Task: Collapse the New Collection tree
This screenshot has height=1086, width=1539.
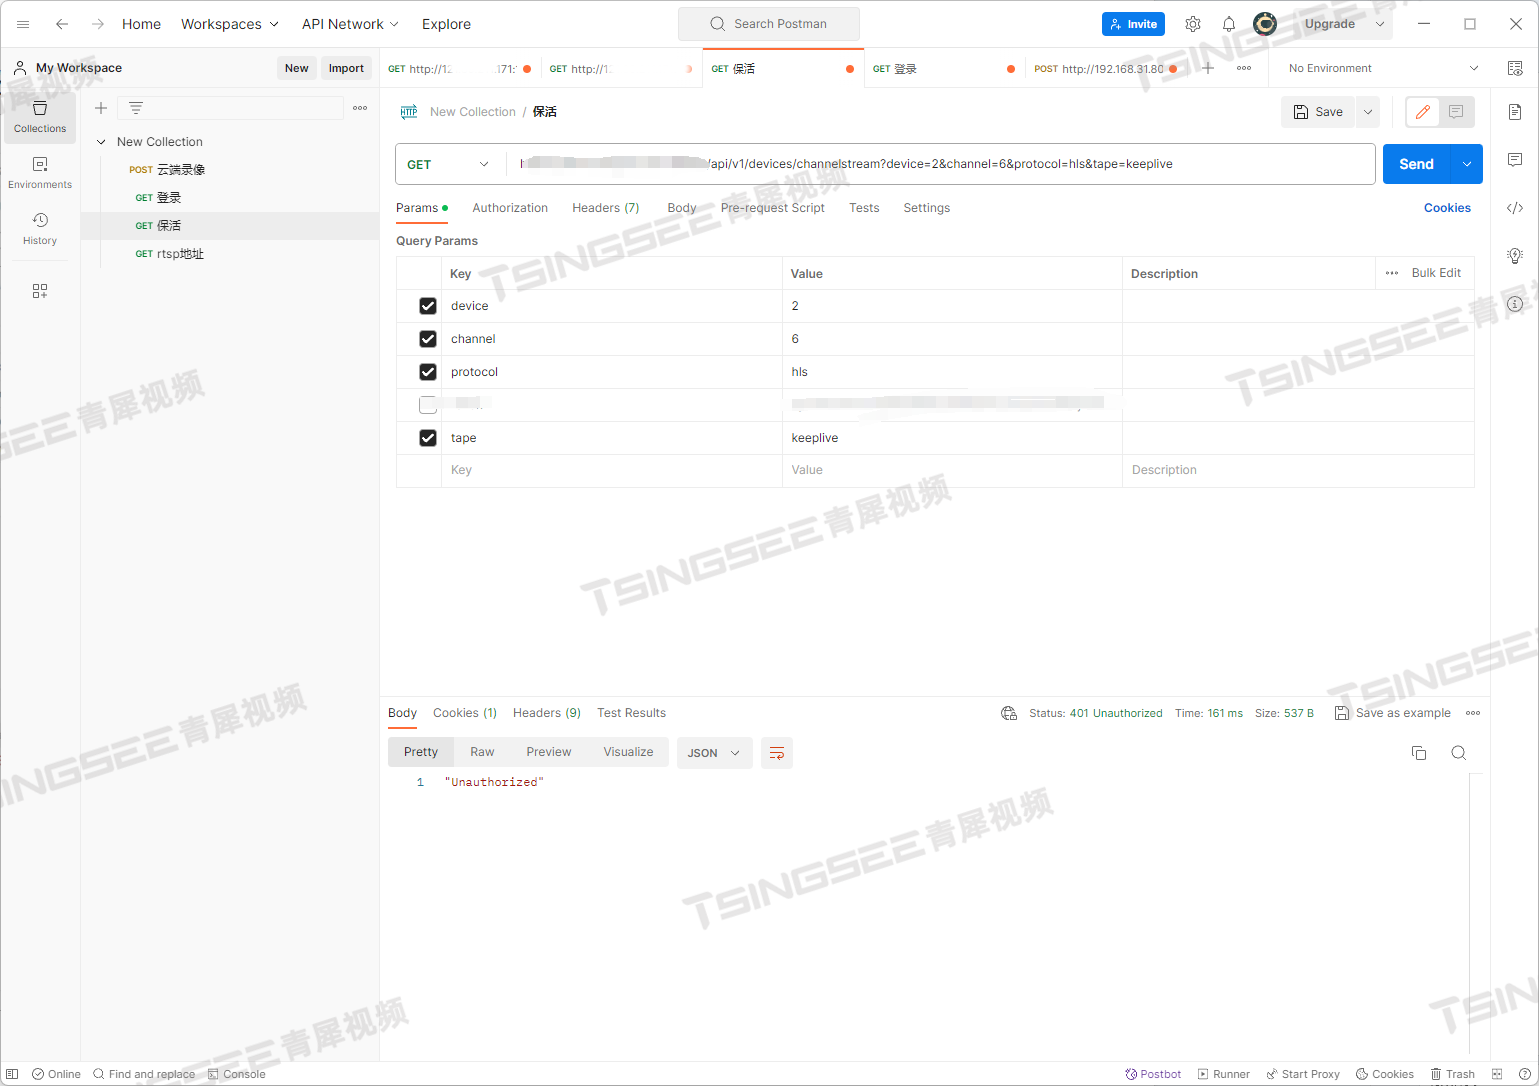Action: tap(101, 142)
